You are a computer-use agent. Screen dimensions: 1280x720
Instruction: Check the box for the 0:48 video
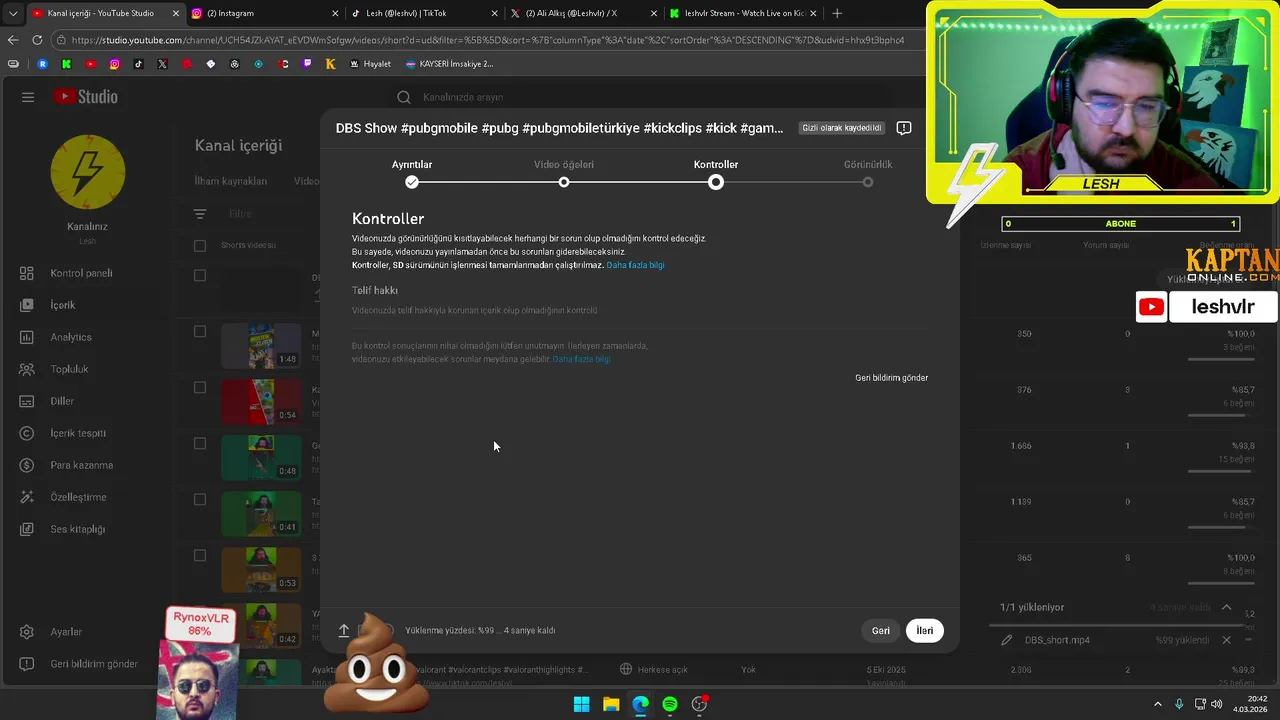[x=200, y=444]
